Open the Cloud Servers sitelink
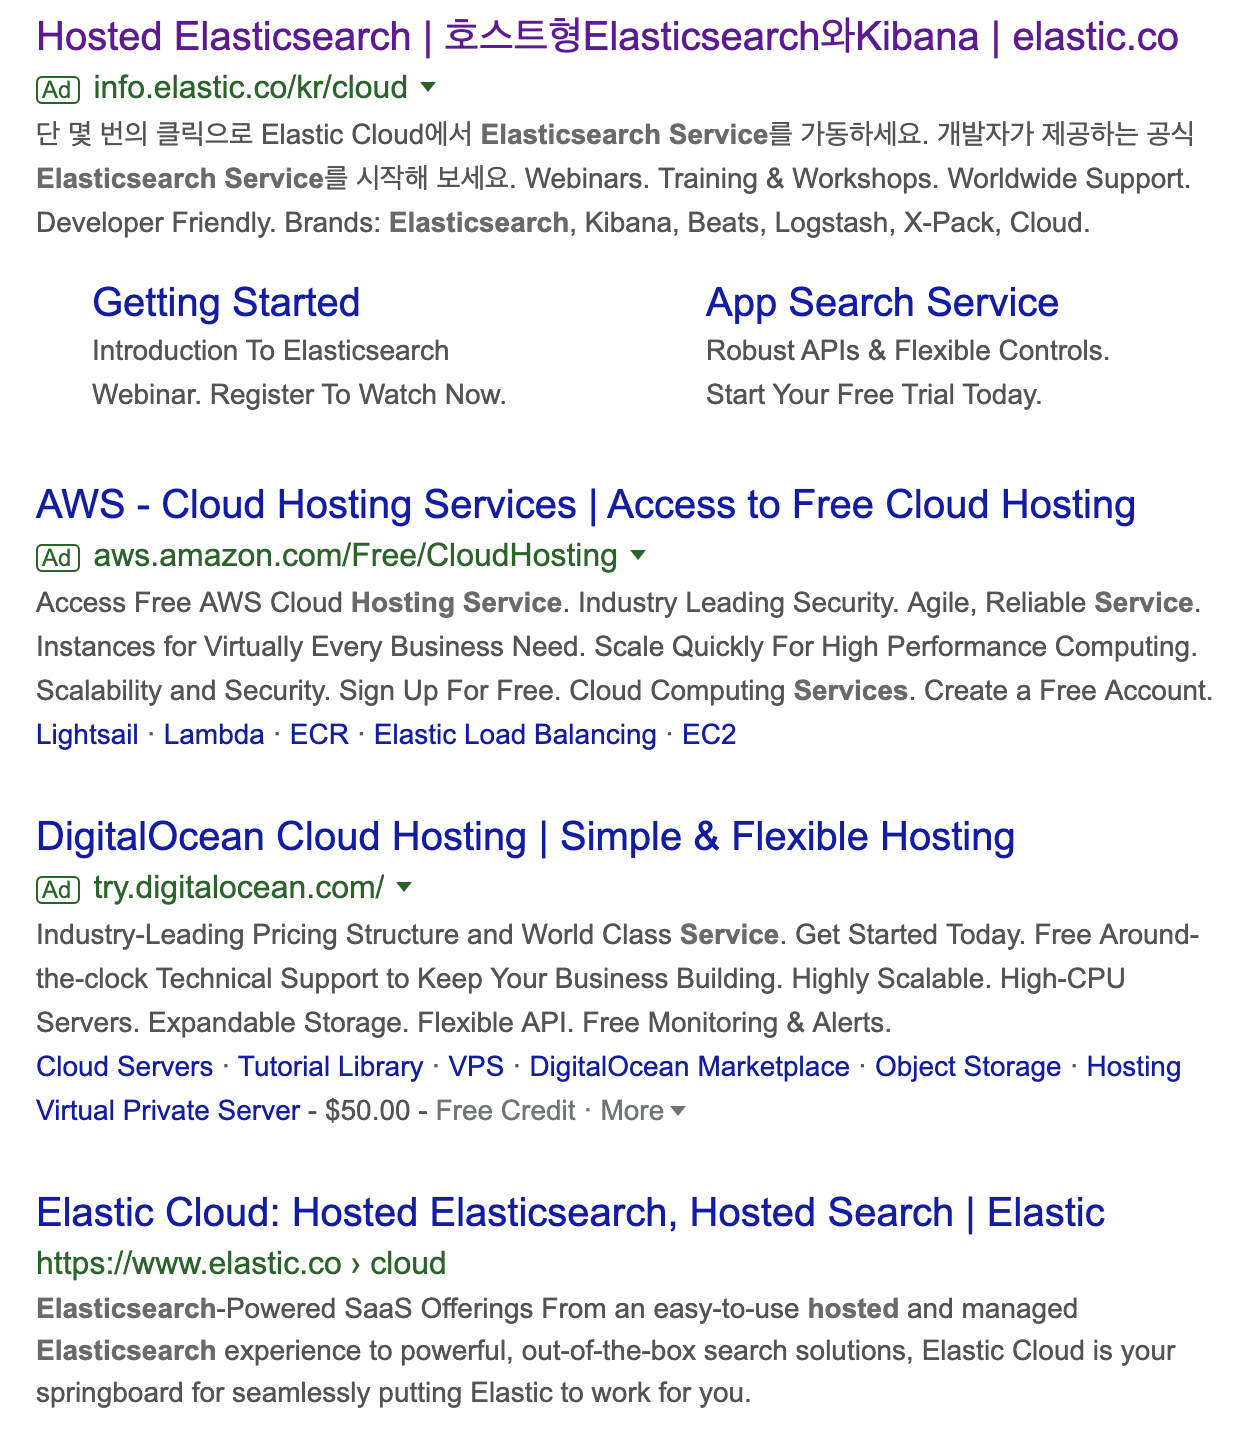 point(123,1067)
